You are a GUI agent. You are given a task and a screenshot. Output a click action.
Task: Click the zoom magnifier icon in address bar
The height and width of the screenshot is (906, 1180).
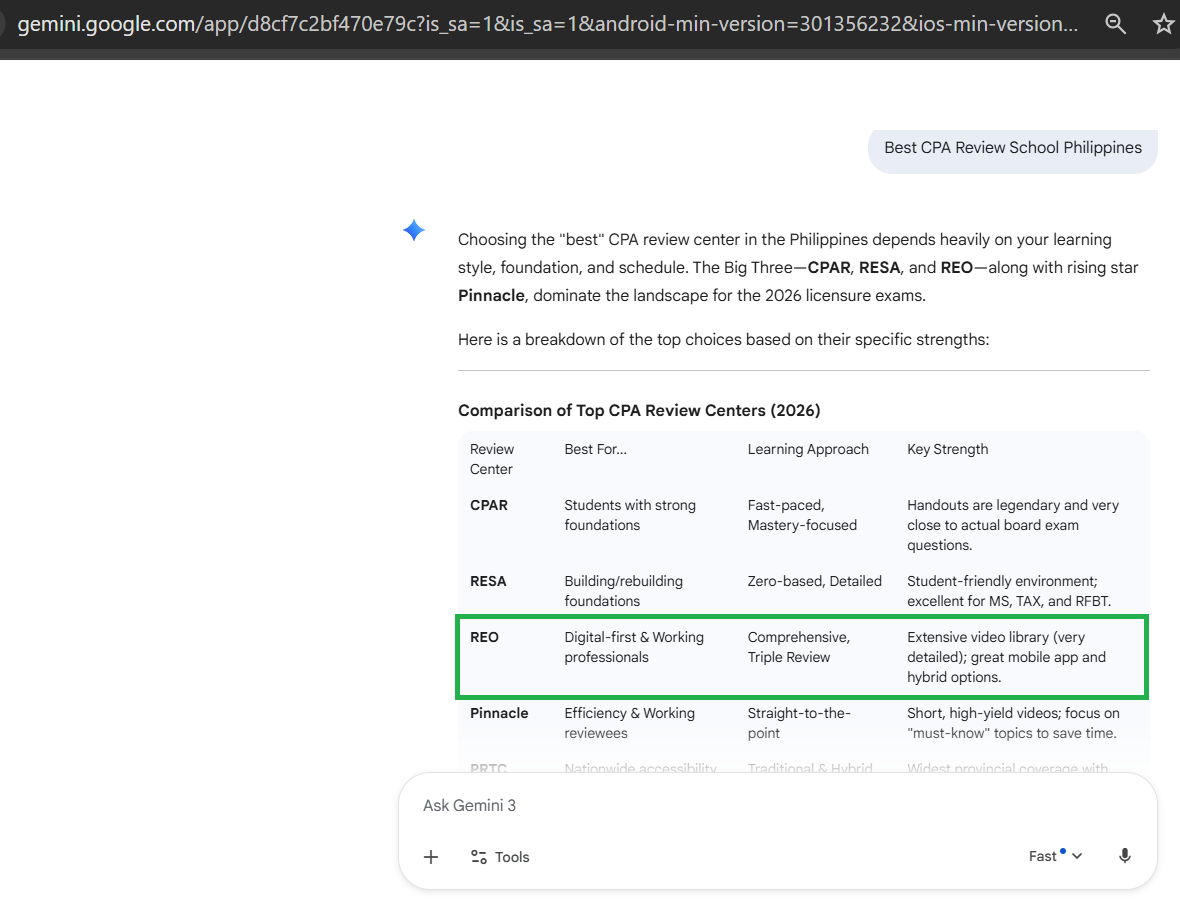tap(1115, 24)
